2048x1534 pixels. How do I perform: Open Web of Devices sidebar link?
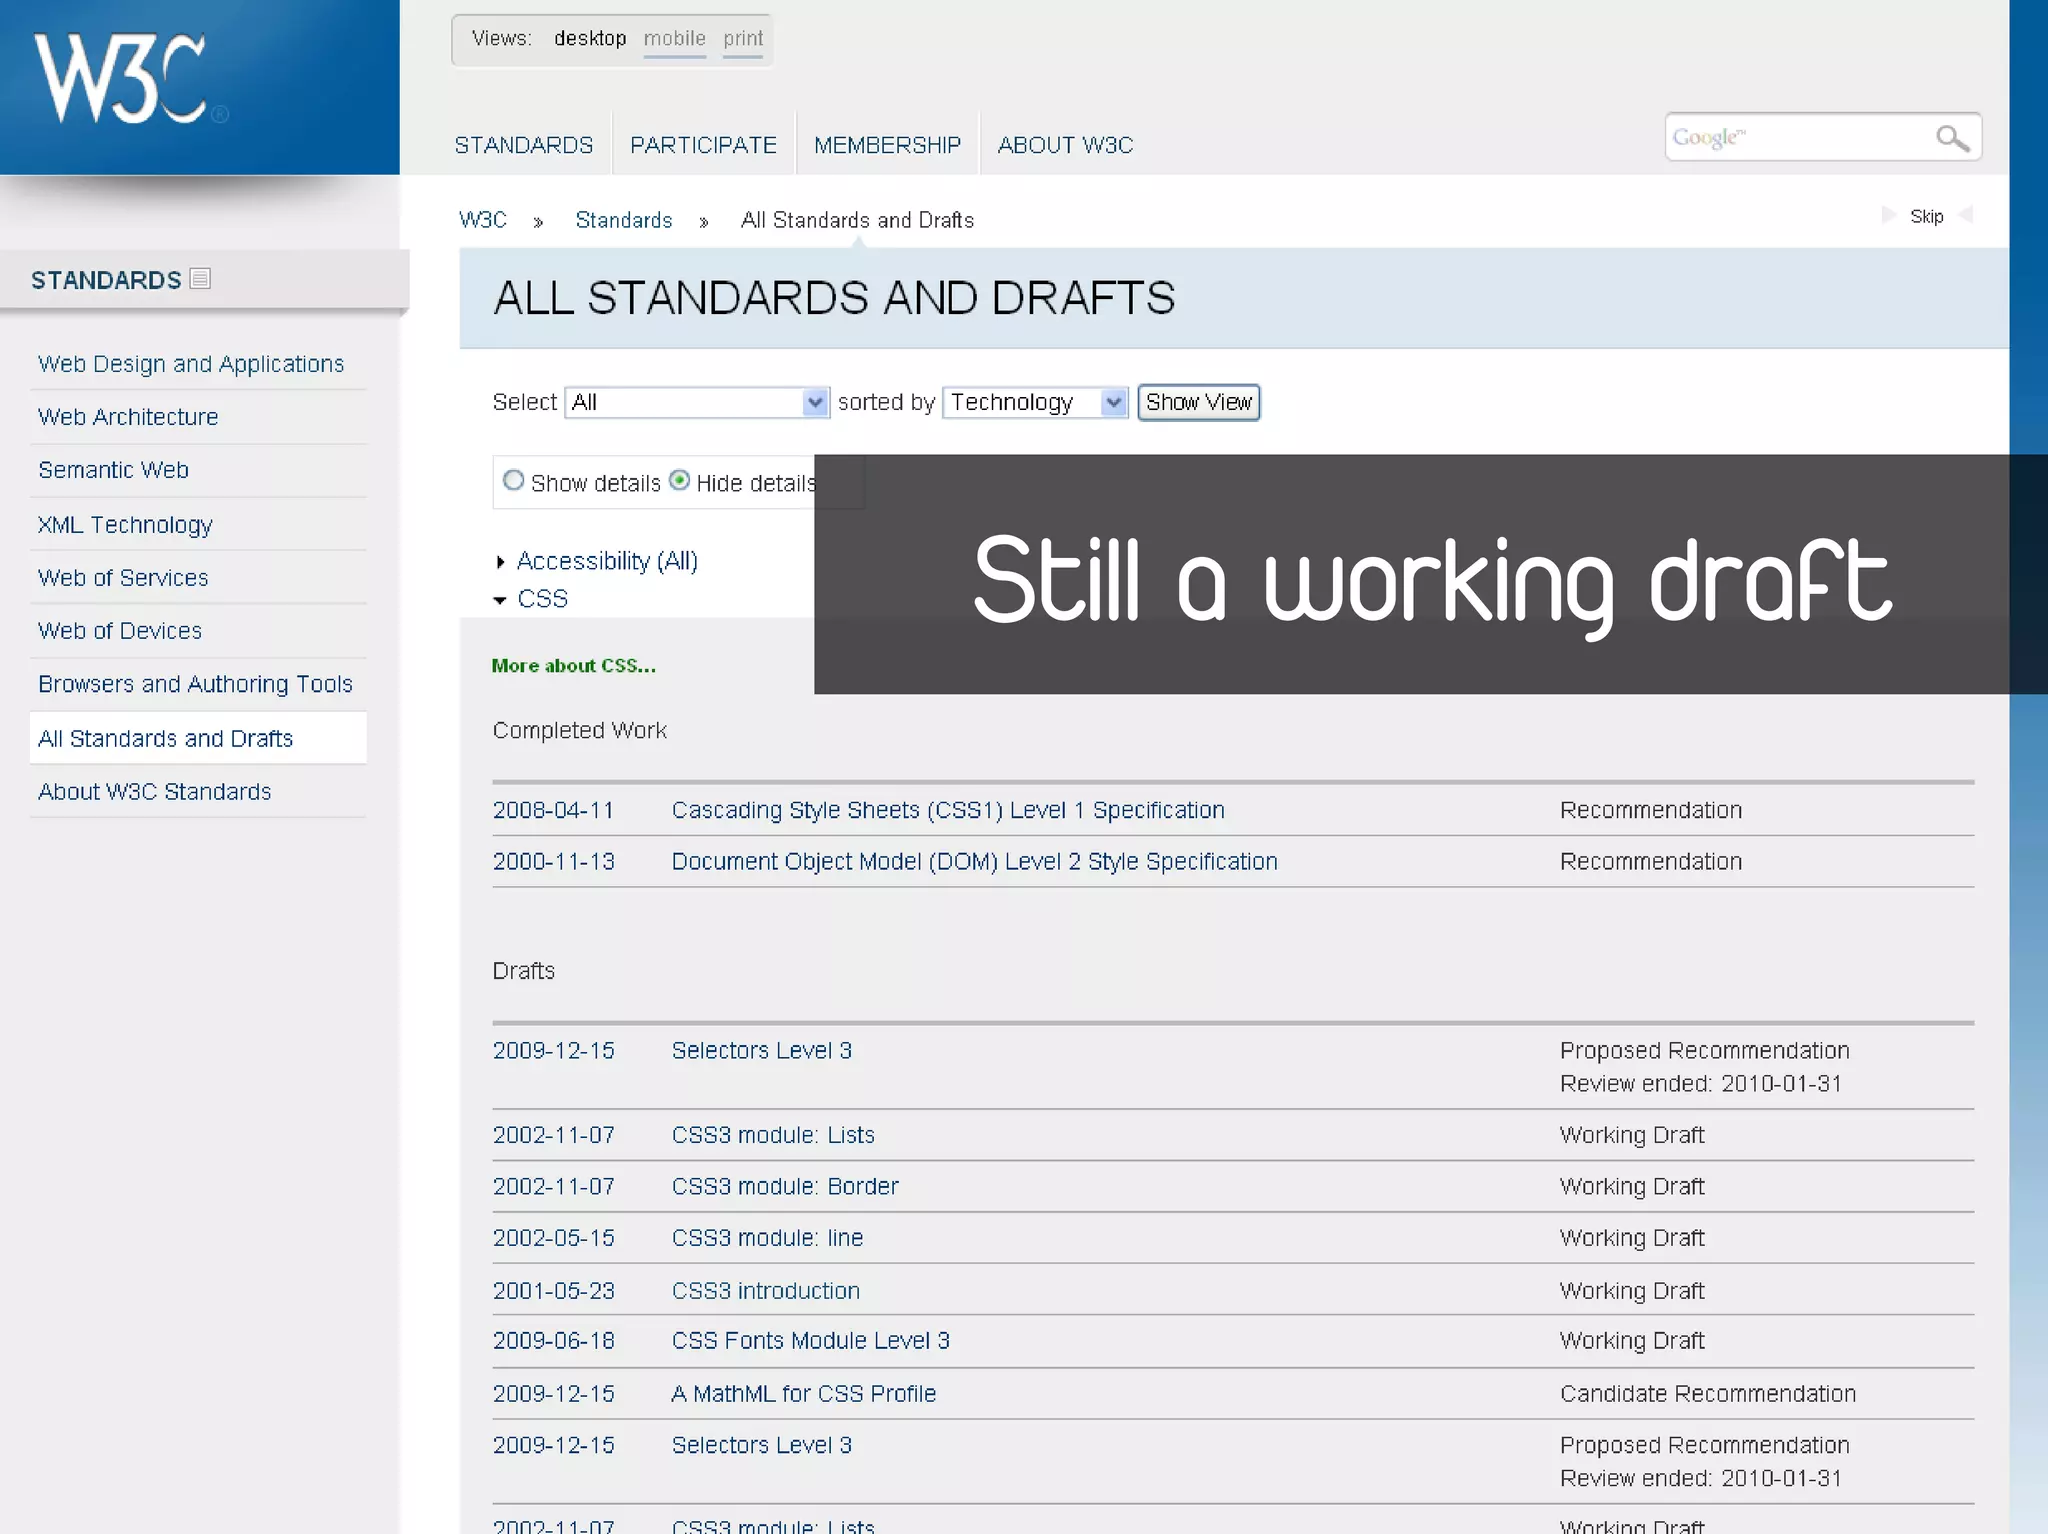coord(120,631)
